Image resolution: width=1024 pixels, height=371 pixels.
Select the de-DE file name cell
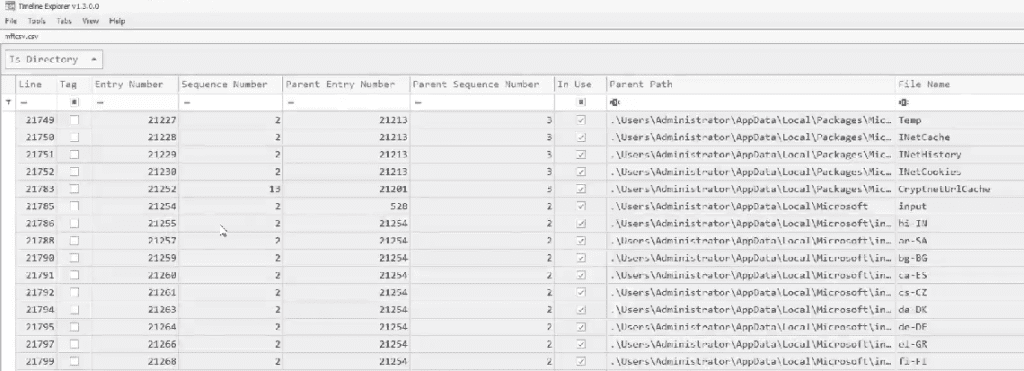click(959, 327)
